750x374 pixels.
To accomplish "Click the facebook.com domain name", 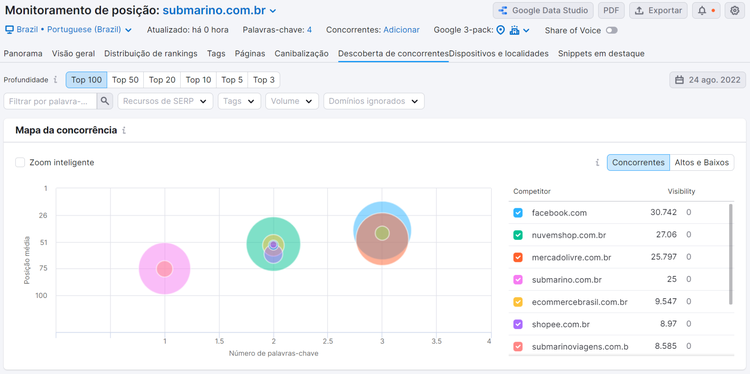I will pos(559,213).
